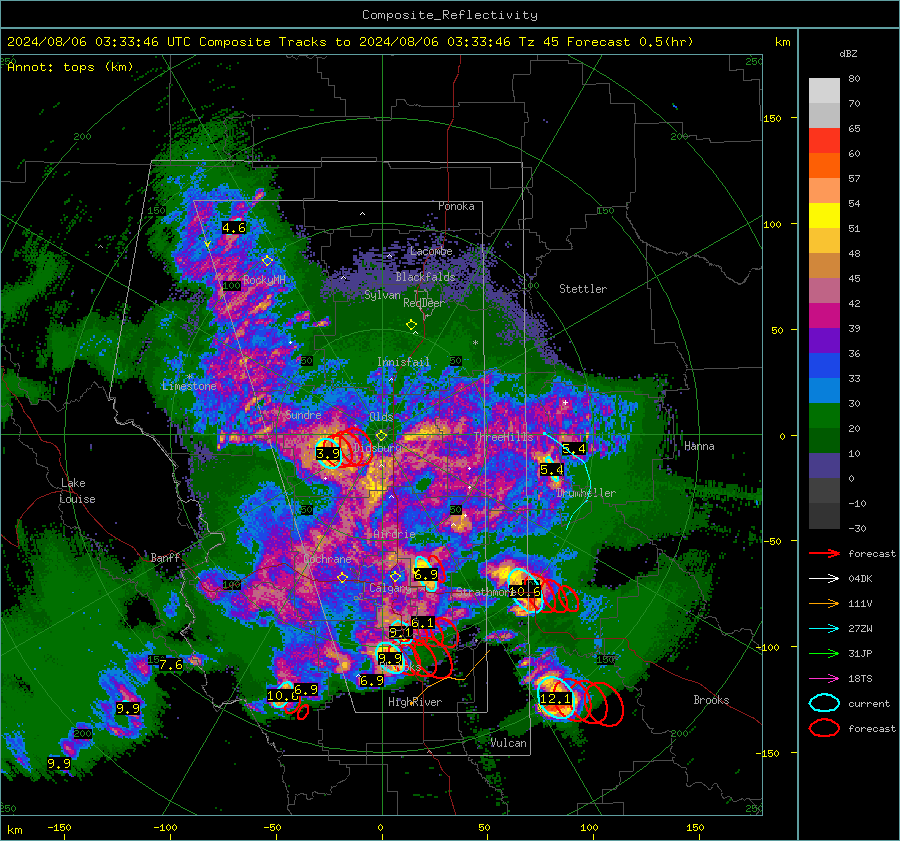The width and height of the screenshot is (900, 841).
Task: Click the yellow diamond marker below Olds
Action: point(382,436)
